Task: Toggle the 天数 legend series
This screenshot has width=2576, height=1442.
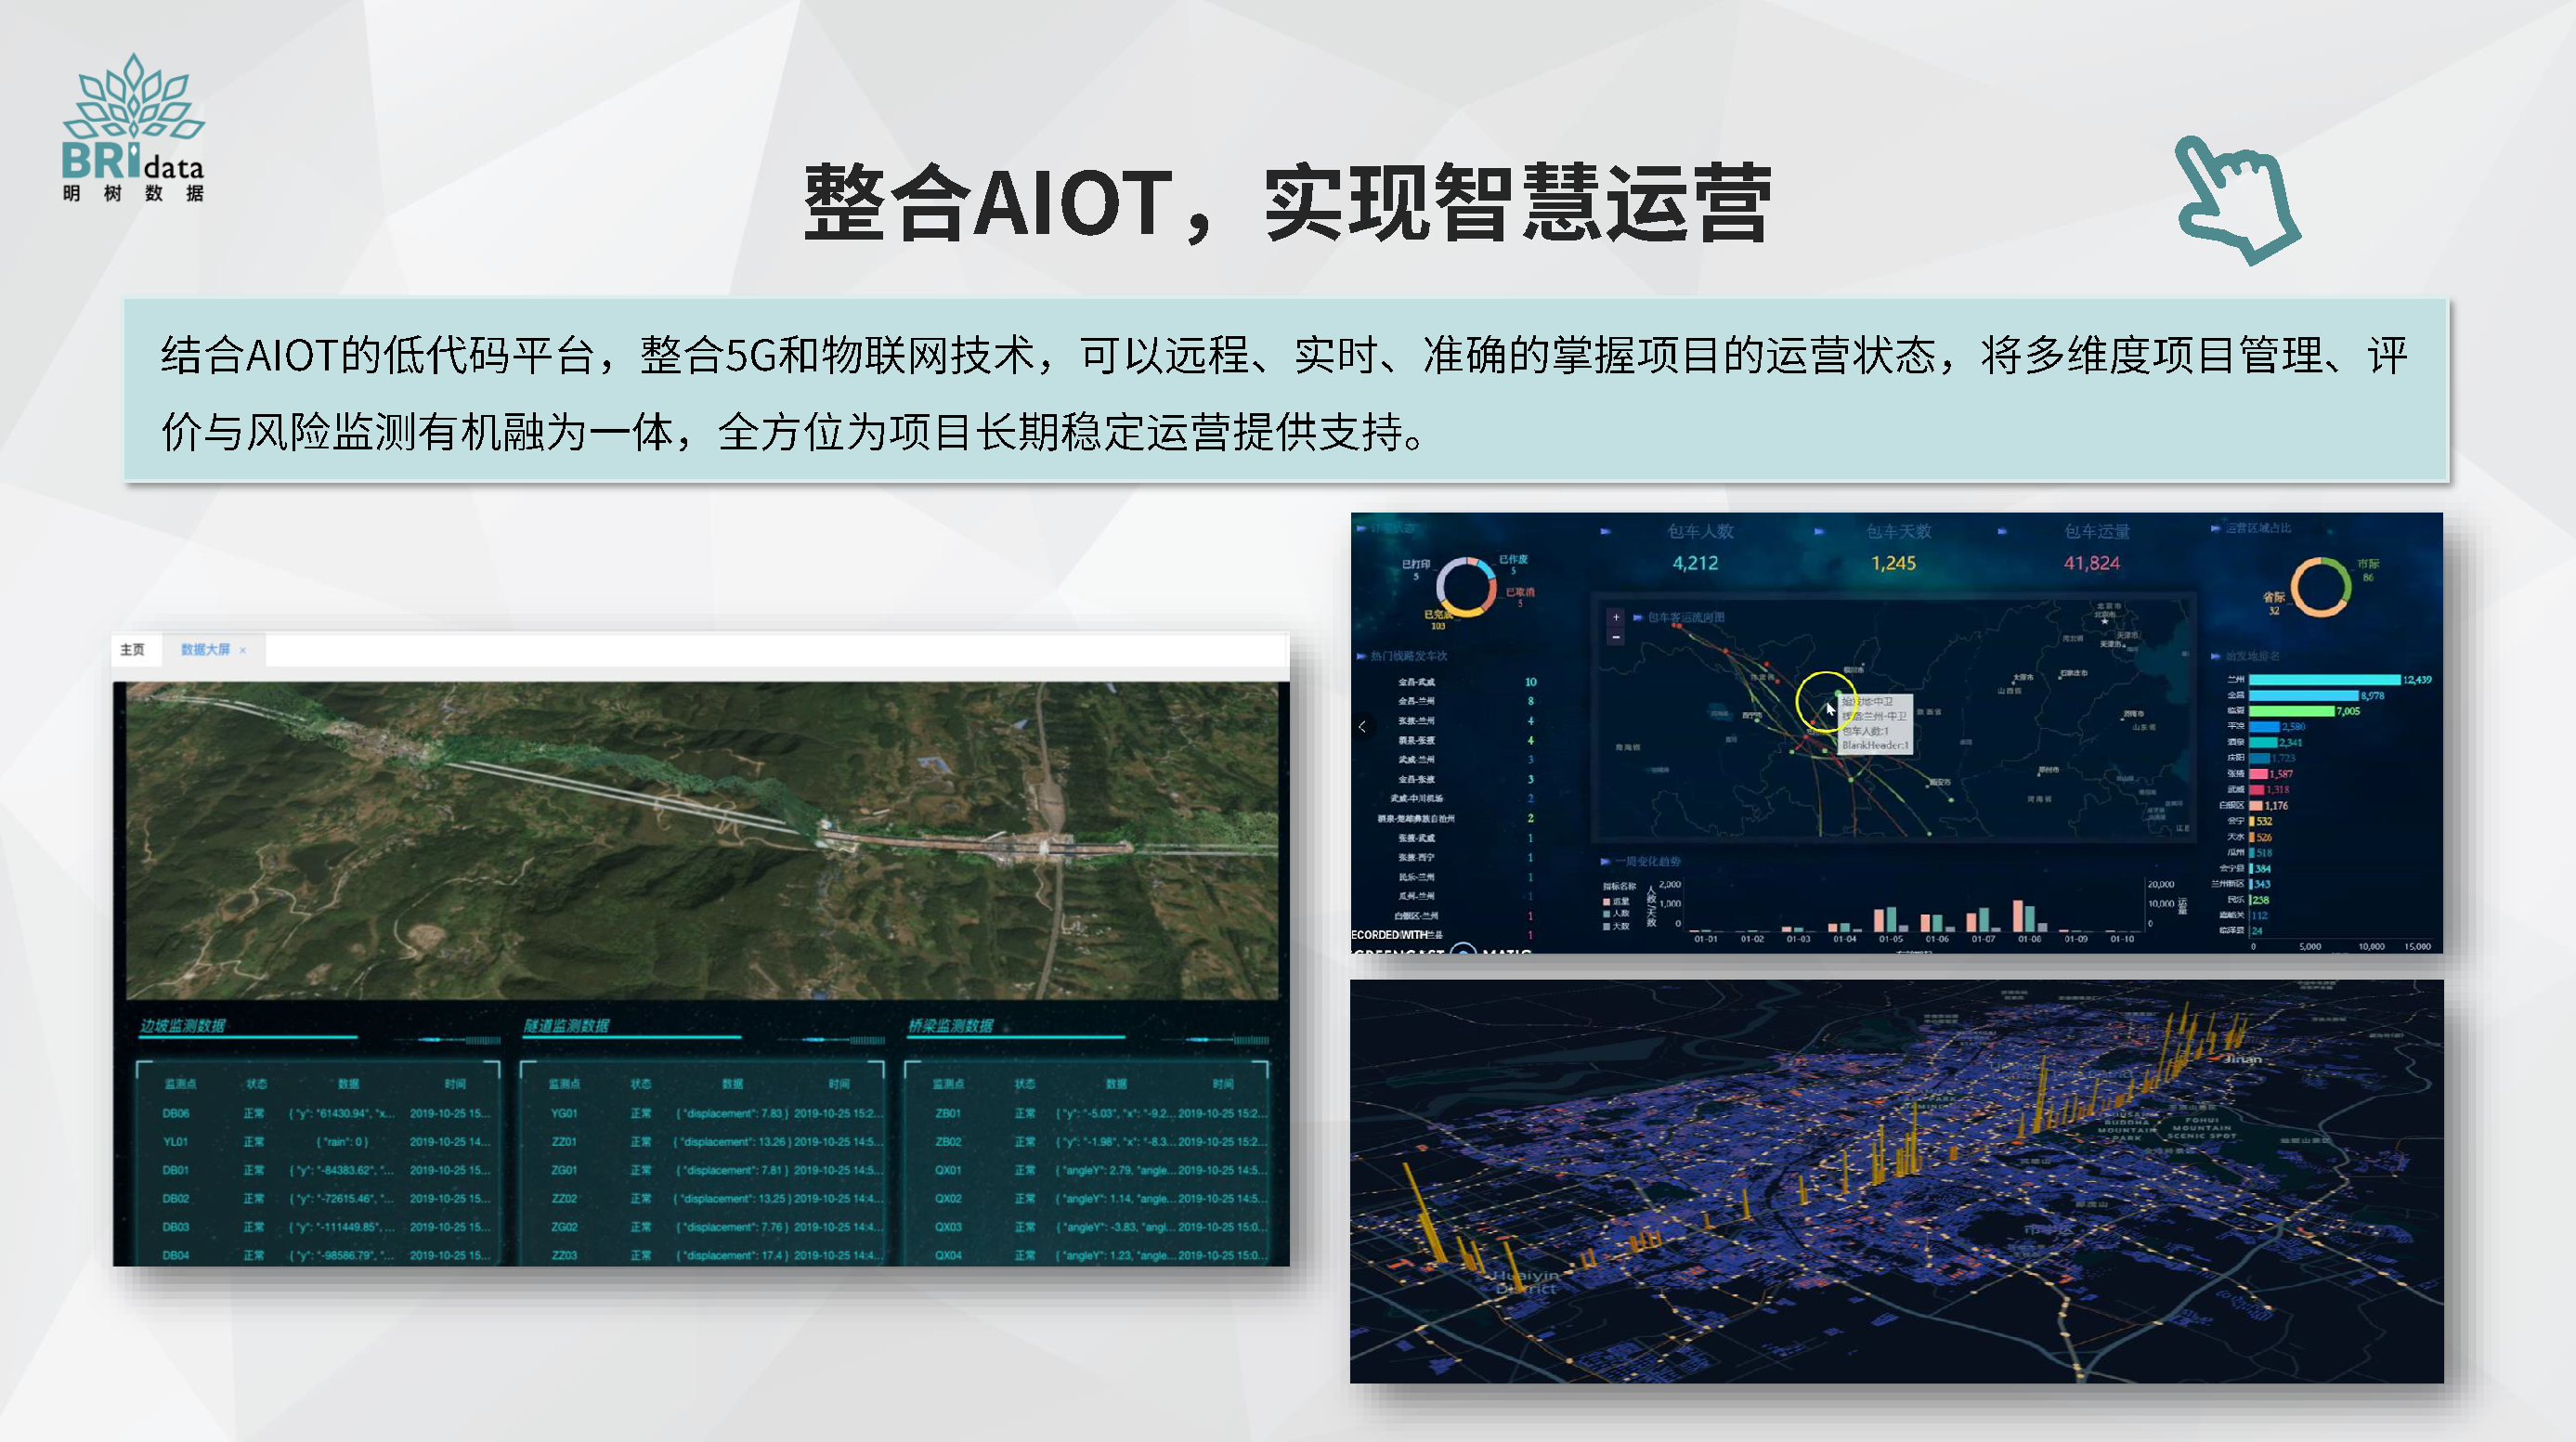Action: [1616, 926]
